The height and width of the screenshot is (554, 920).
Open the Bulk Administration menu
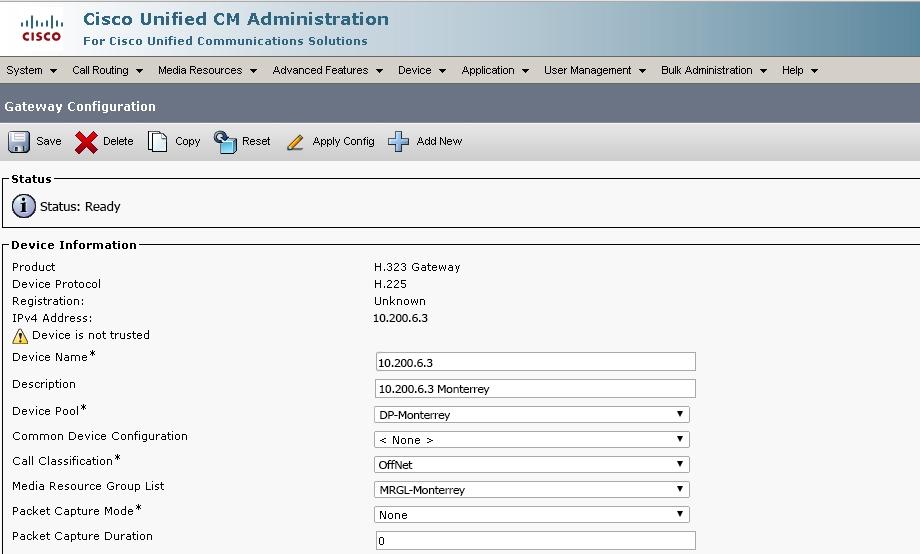click(714, 70)
